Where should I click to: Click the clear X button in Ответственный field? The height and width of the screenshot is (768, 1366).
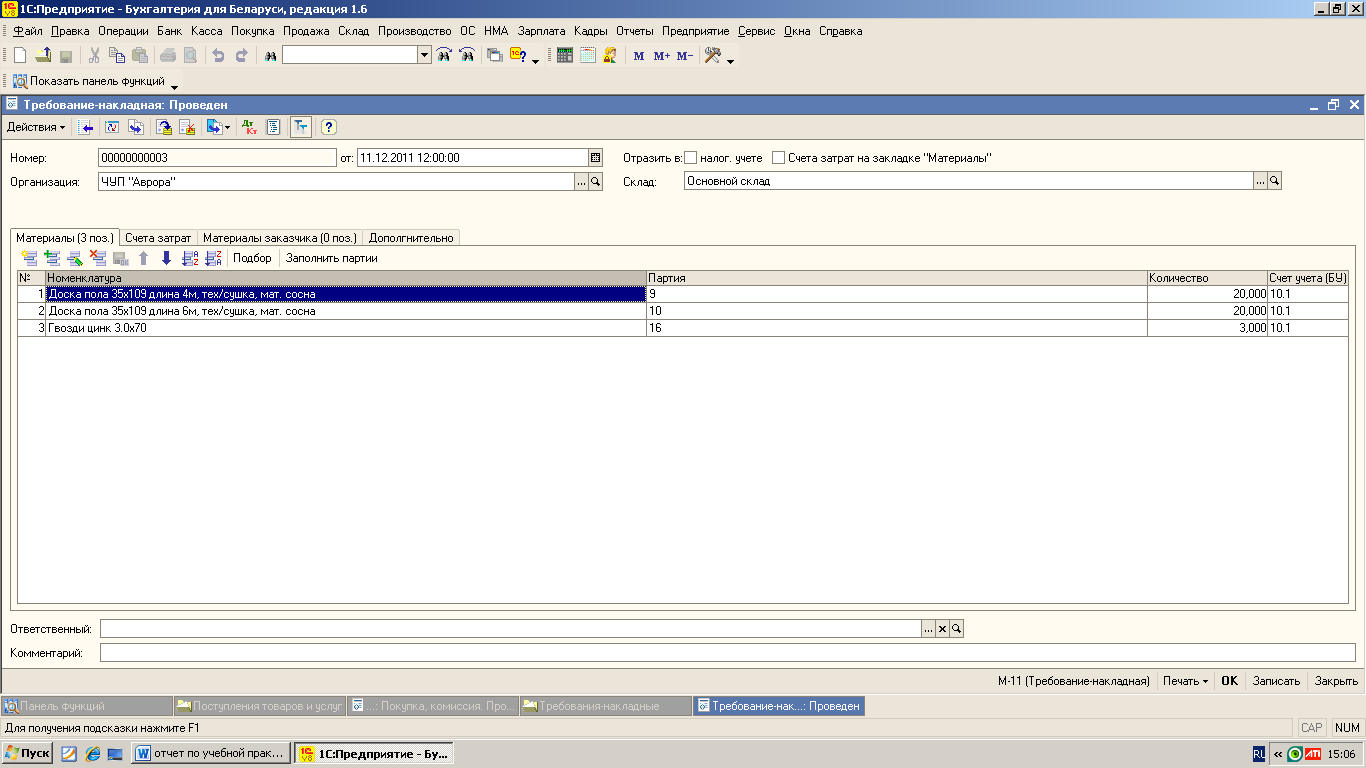[x=942, y=628]
